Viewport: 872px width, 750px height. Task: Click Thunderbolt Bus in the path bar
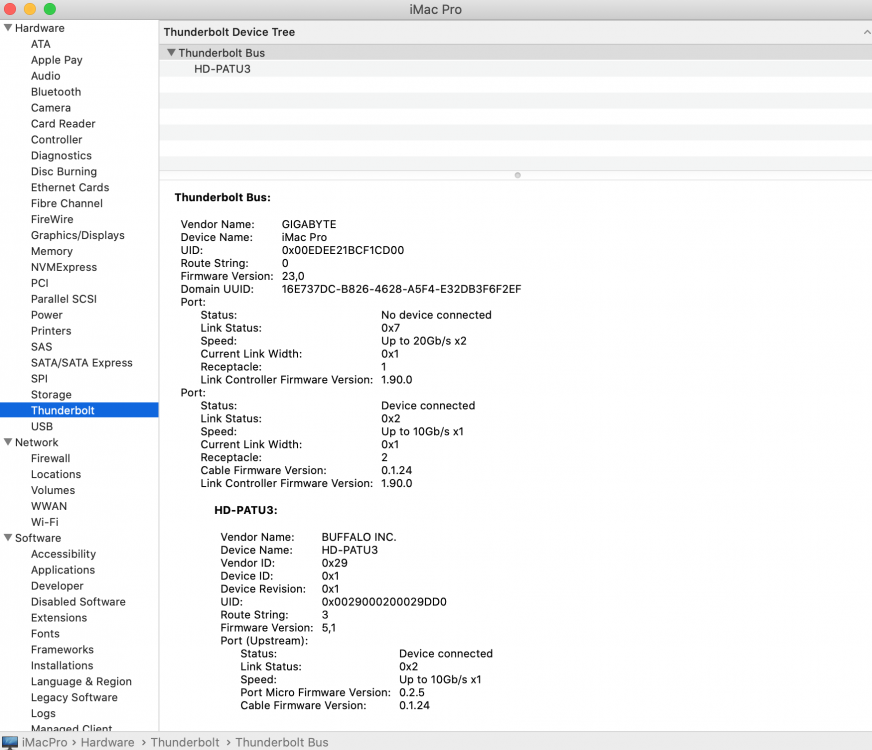(281, 742)
